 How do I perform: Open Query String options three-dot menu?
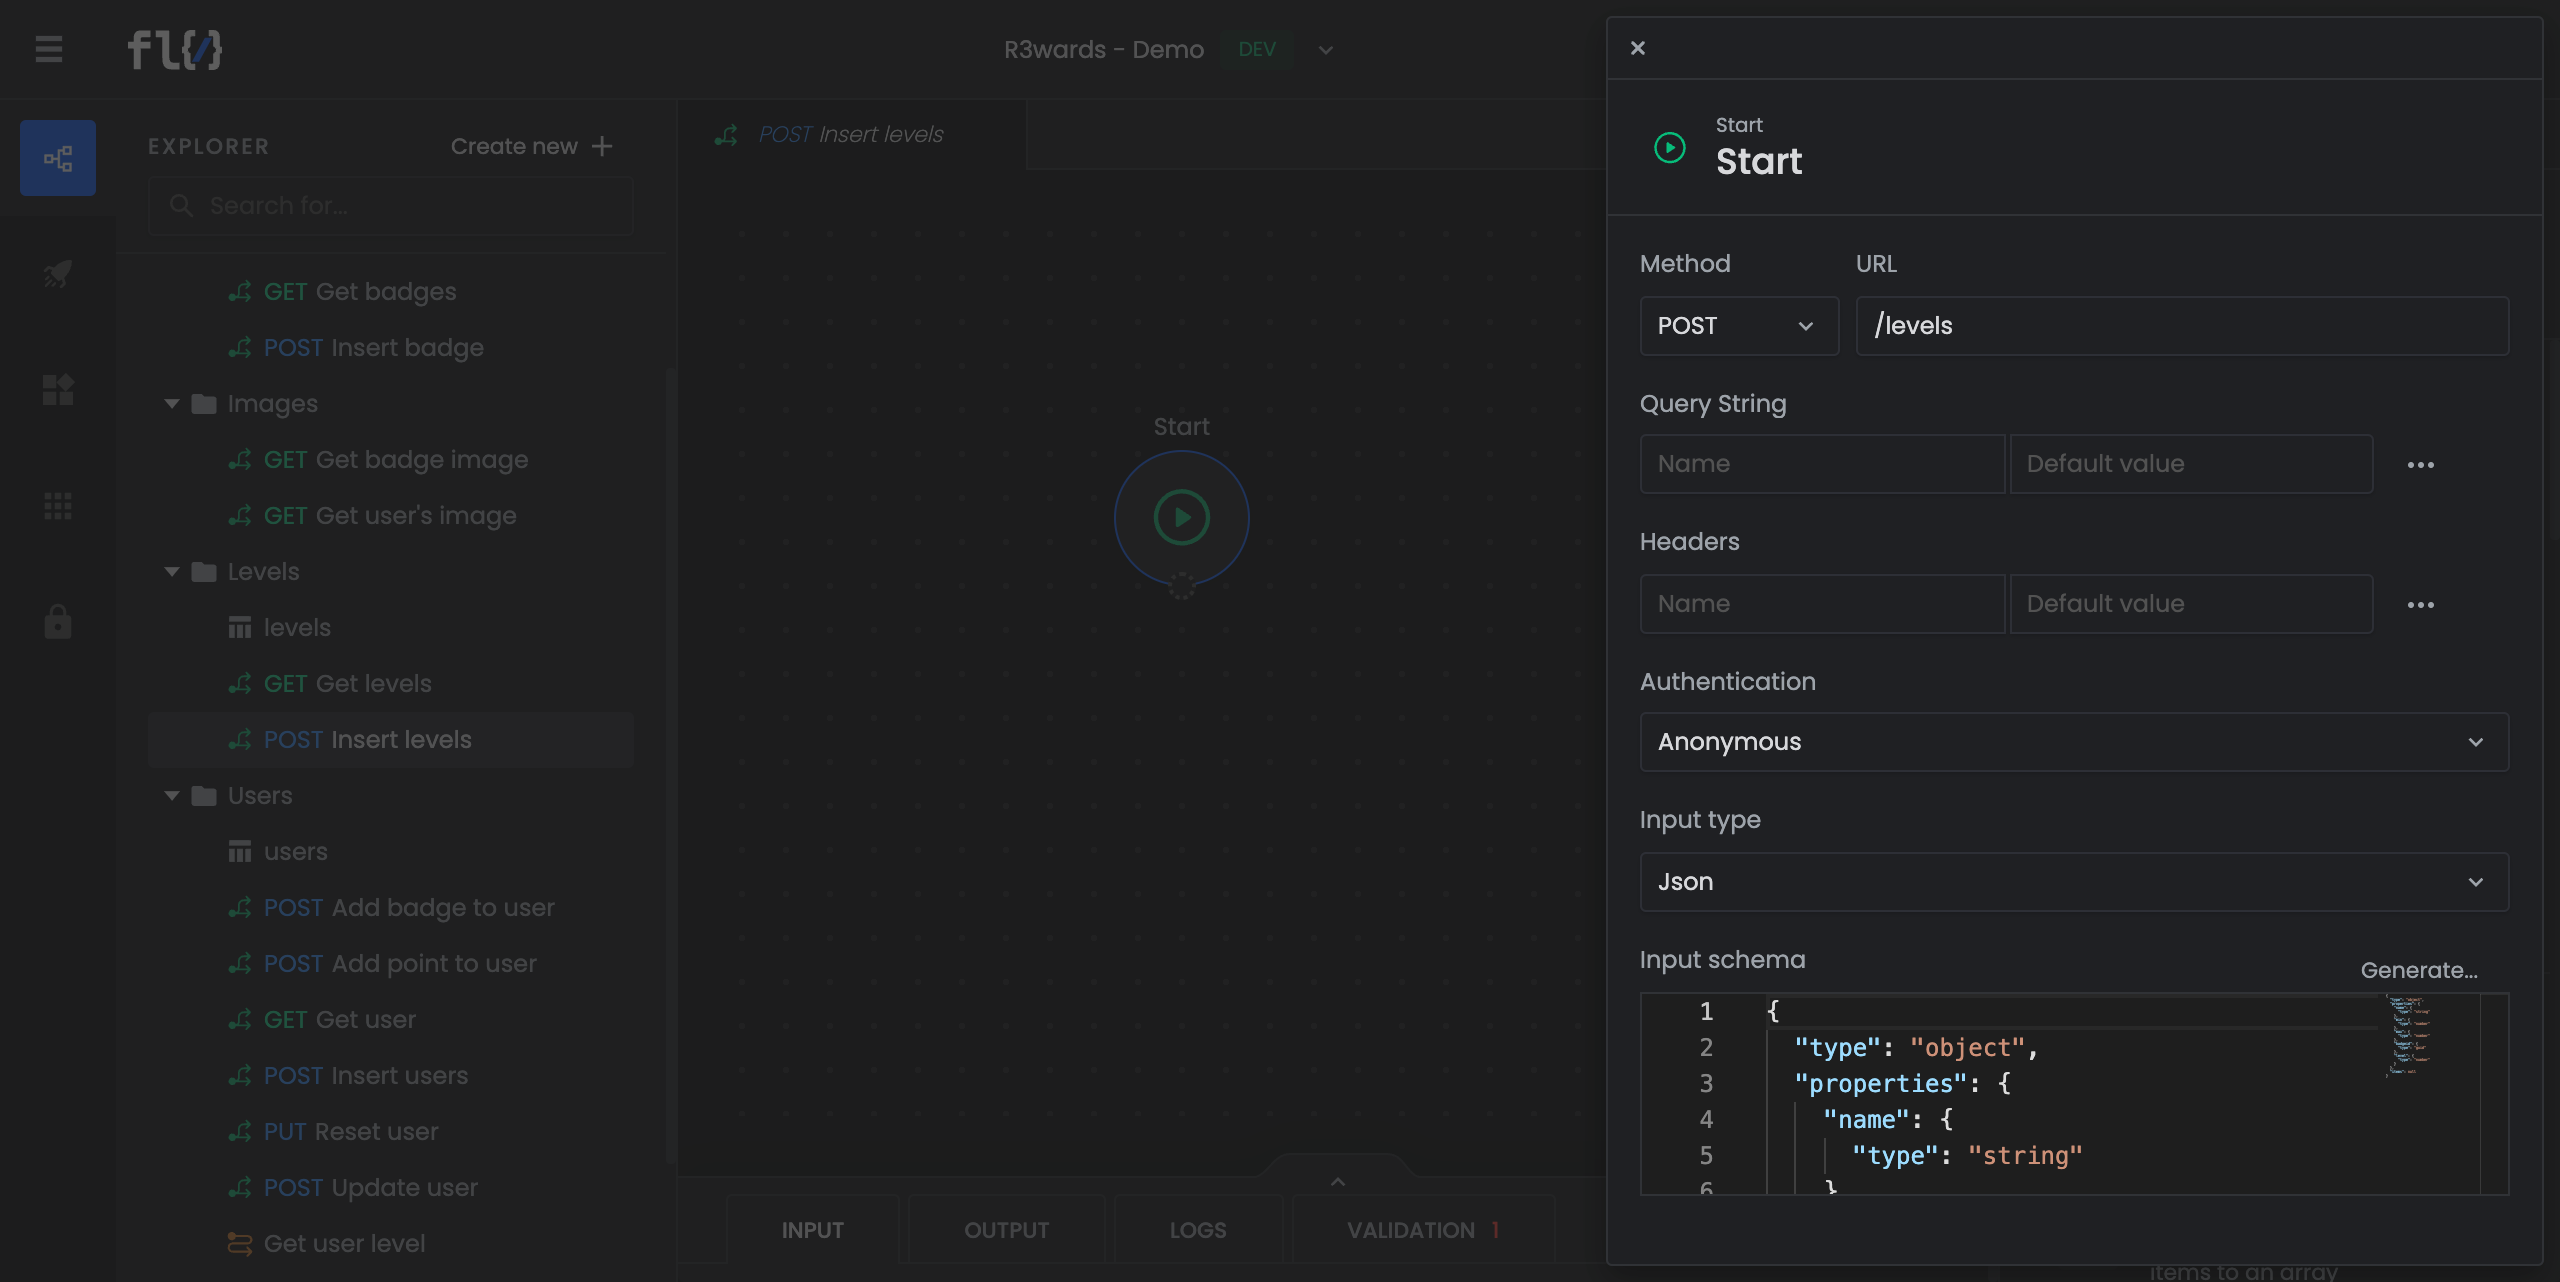point(2421,465)
